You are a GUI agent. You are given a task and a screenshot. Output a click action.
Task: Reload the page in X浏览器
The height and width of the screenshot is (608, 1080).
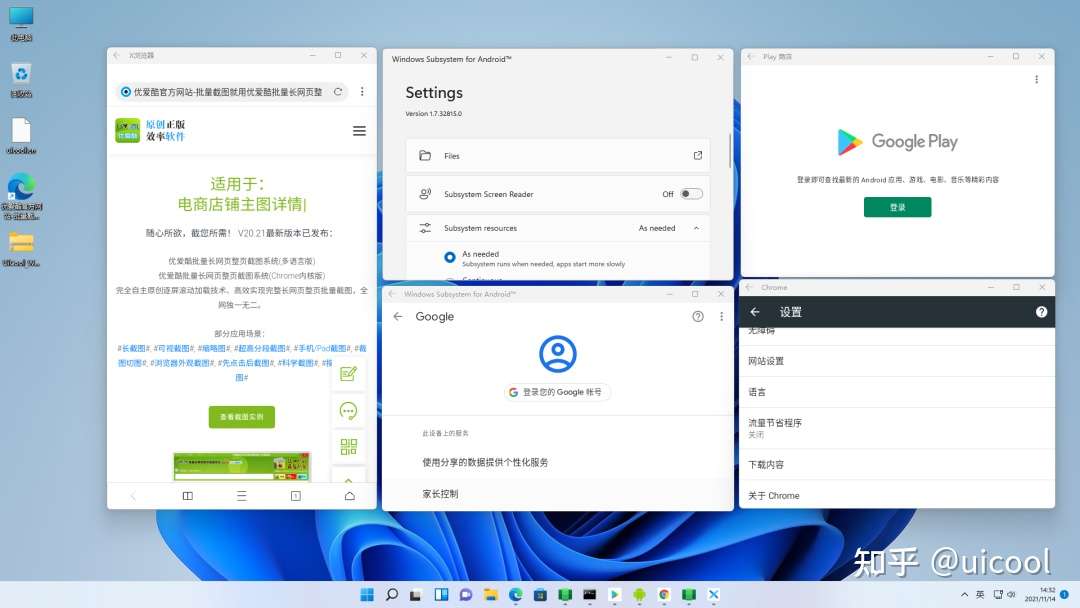(338, 92)
